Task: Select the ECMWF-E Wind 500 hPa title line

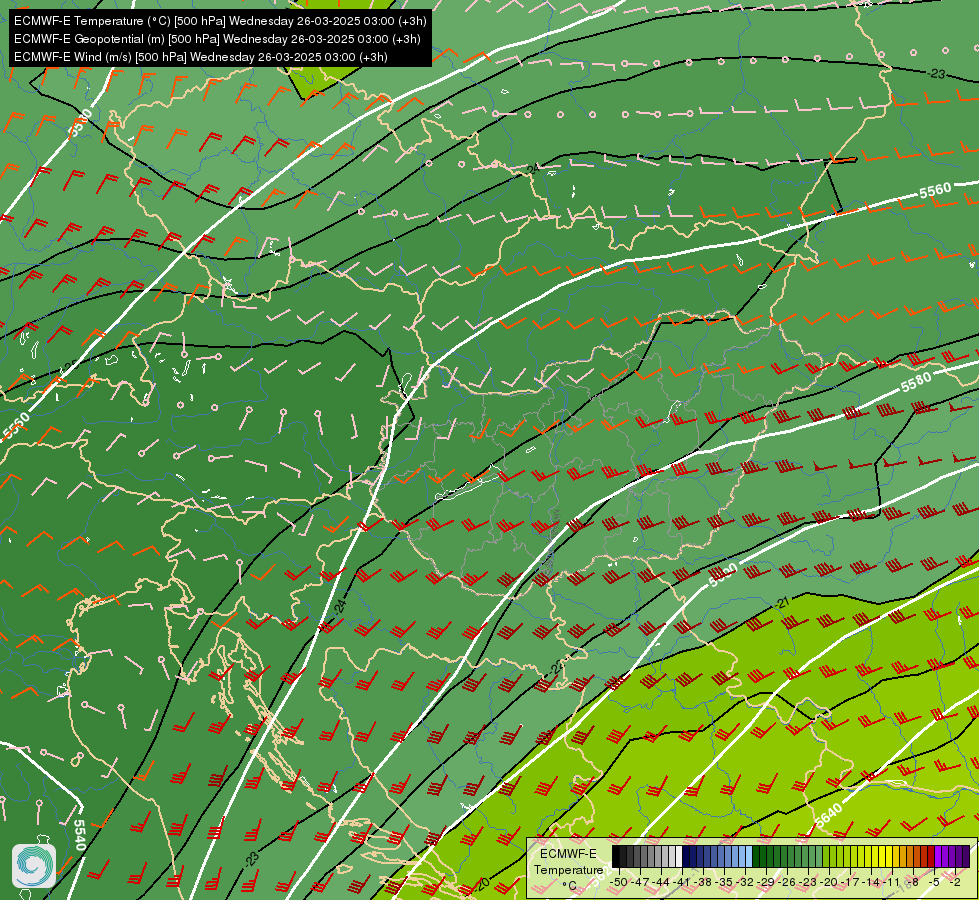Action: 200,57
